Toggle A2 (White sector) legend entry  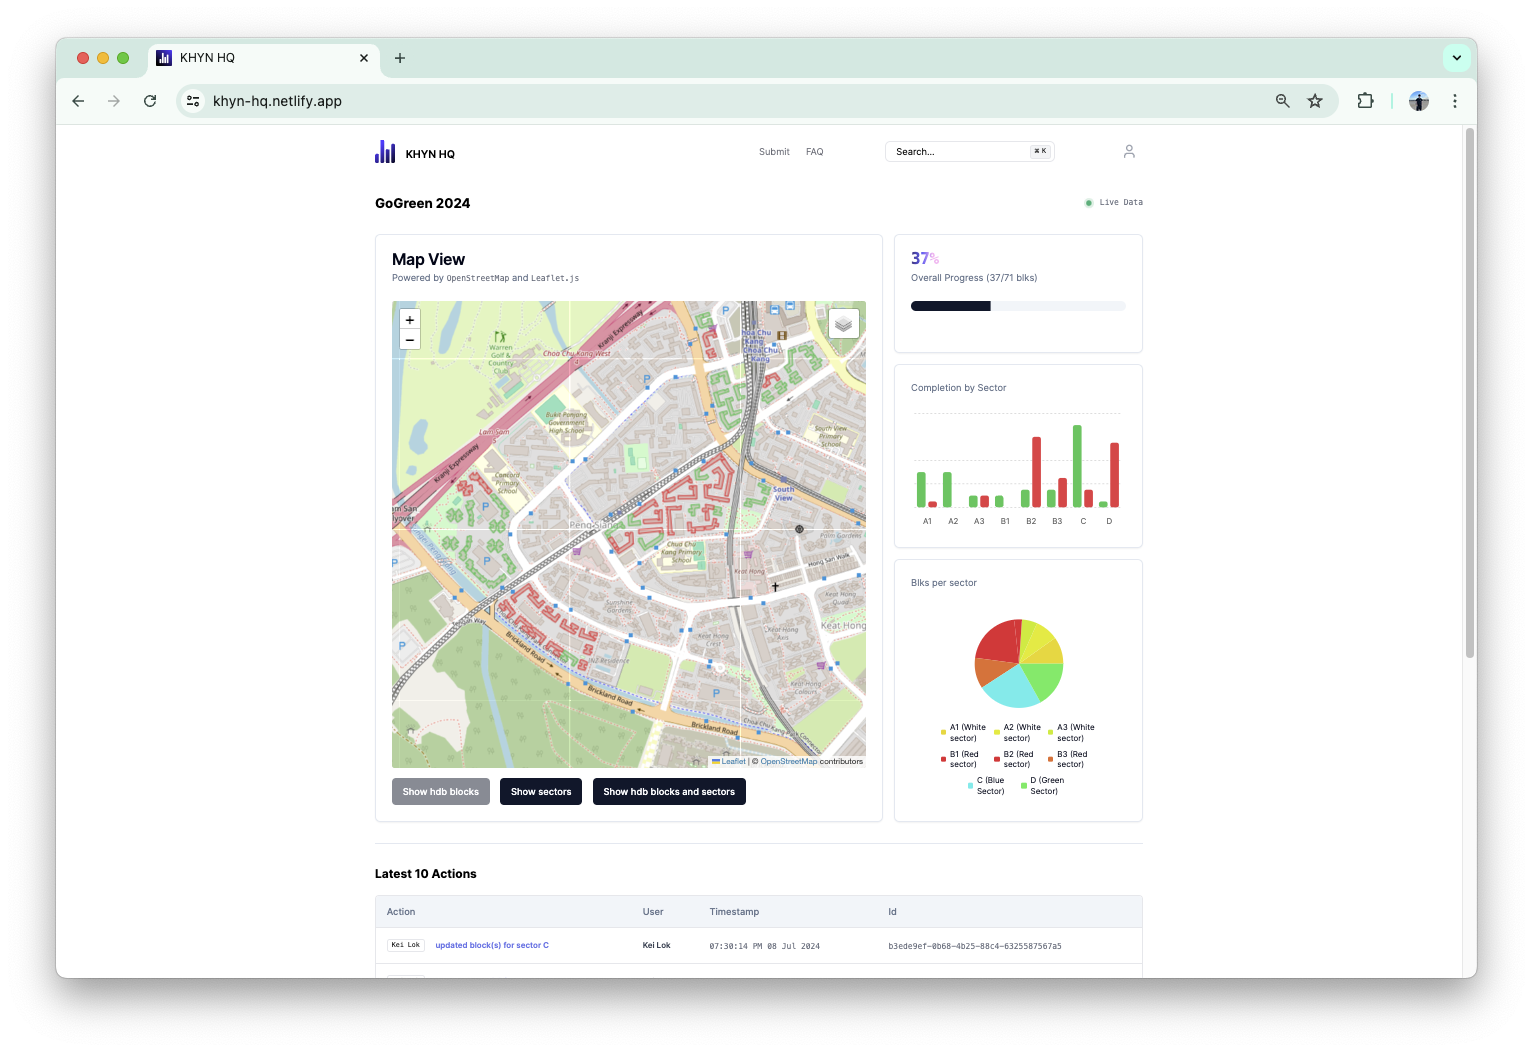[x=1018, y=733]
